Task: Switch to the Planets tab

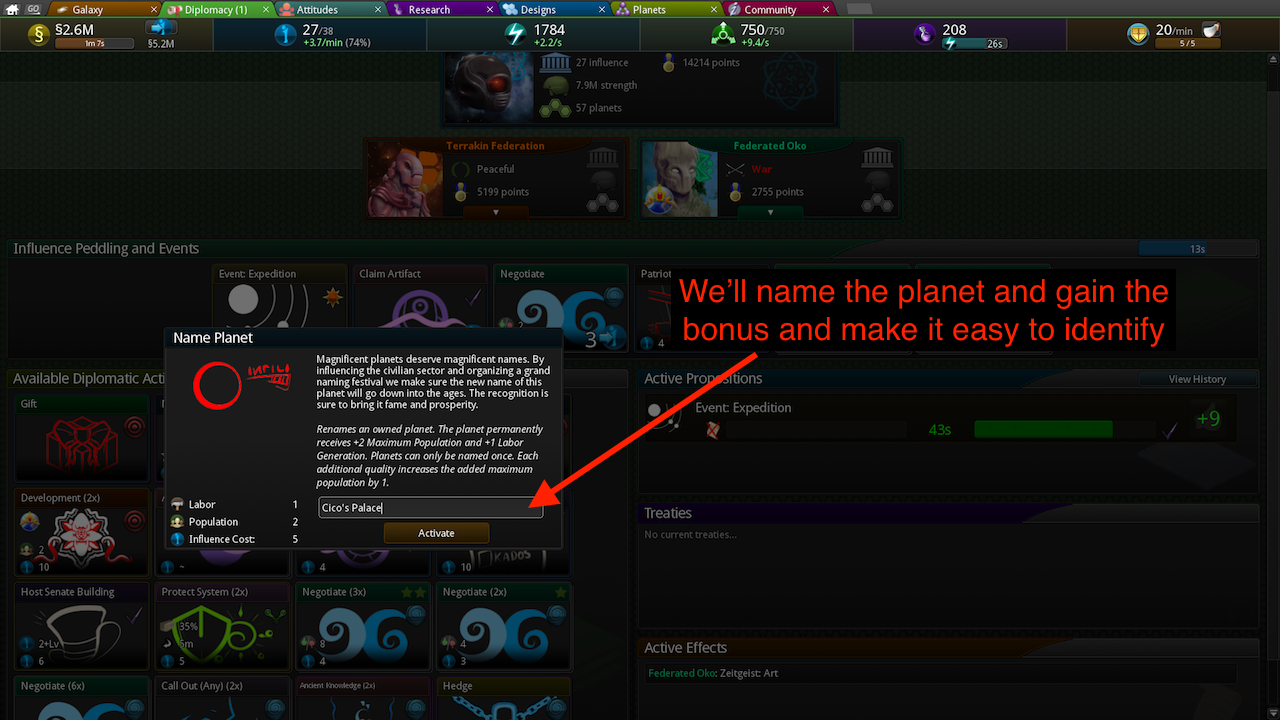Action: (649, 9)
